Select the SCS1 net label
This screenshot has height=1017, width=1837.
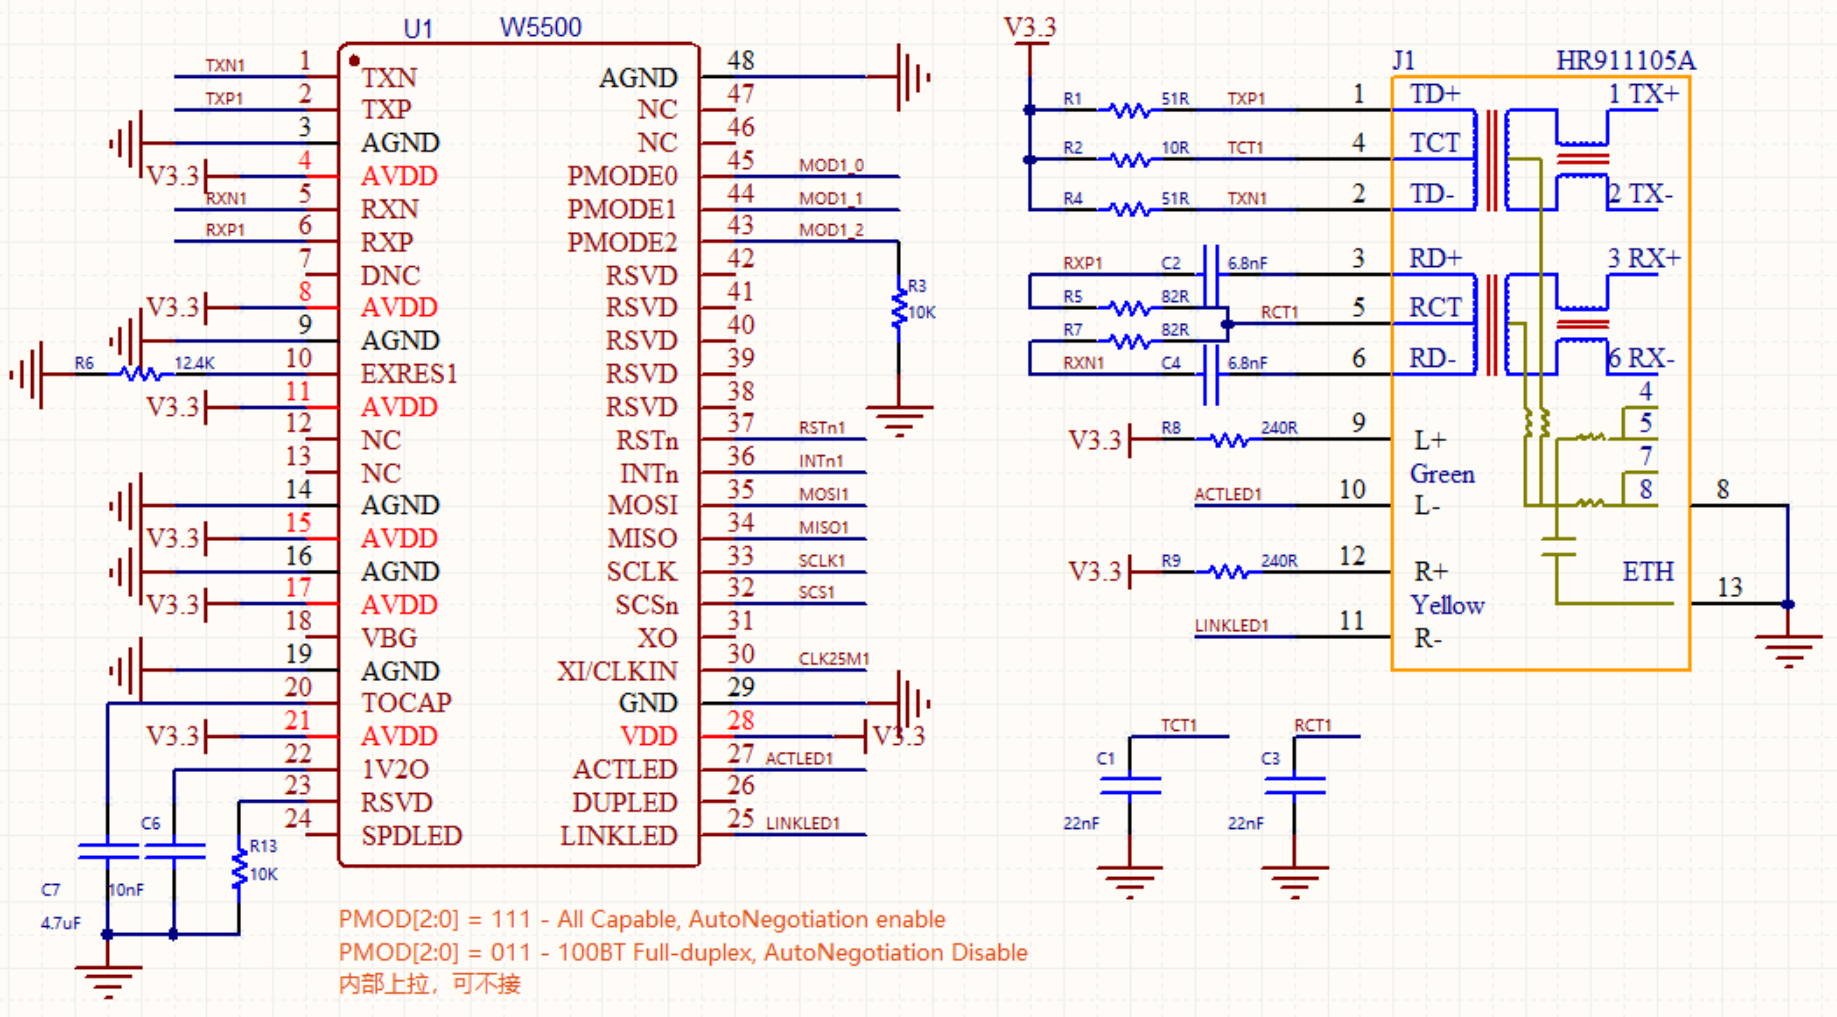(817, 593)
